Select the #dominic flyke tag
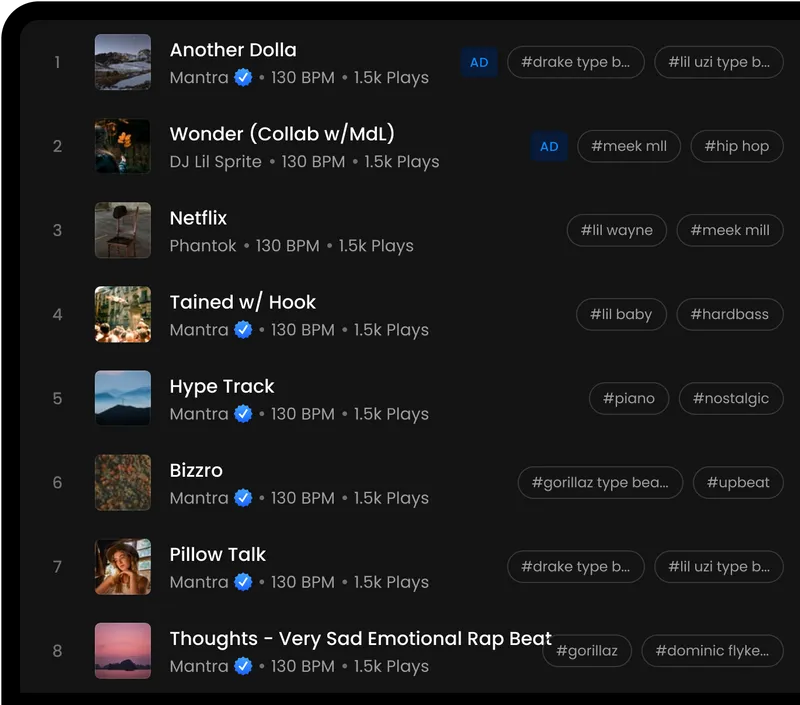800x705 pixels. [x=711, y=650]
